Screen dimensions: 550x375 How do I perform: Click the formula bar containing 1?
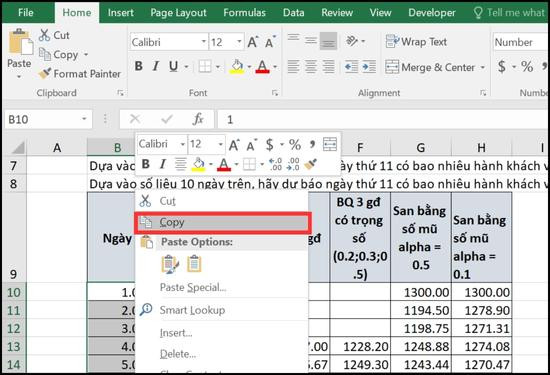tap(383, 120)
